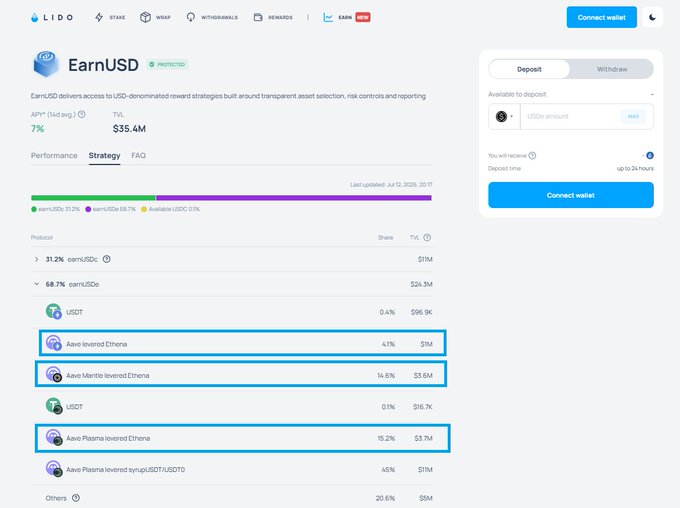Click the Aave Plasma syrupUSDT/USDT0 icon
The width and height of the screenshot is (680, 508).
tap(54, 469)
